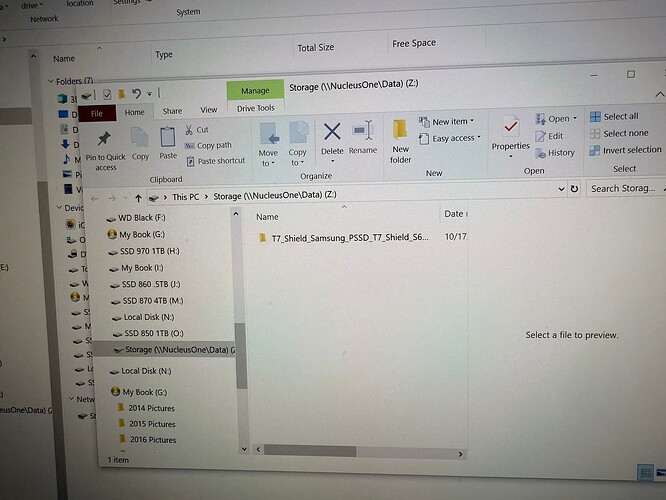This screenshot has width=666, height=500.
Task: Collapse Folders (7) group in back window
Action: click(x=51, y=81)
